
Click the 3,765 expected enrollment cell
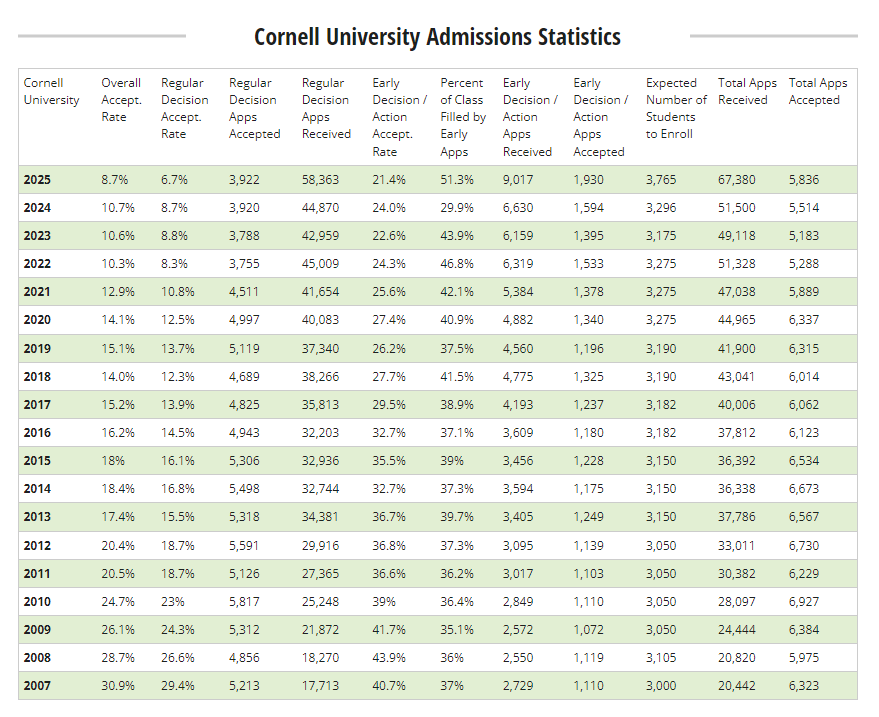point(662,180)
